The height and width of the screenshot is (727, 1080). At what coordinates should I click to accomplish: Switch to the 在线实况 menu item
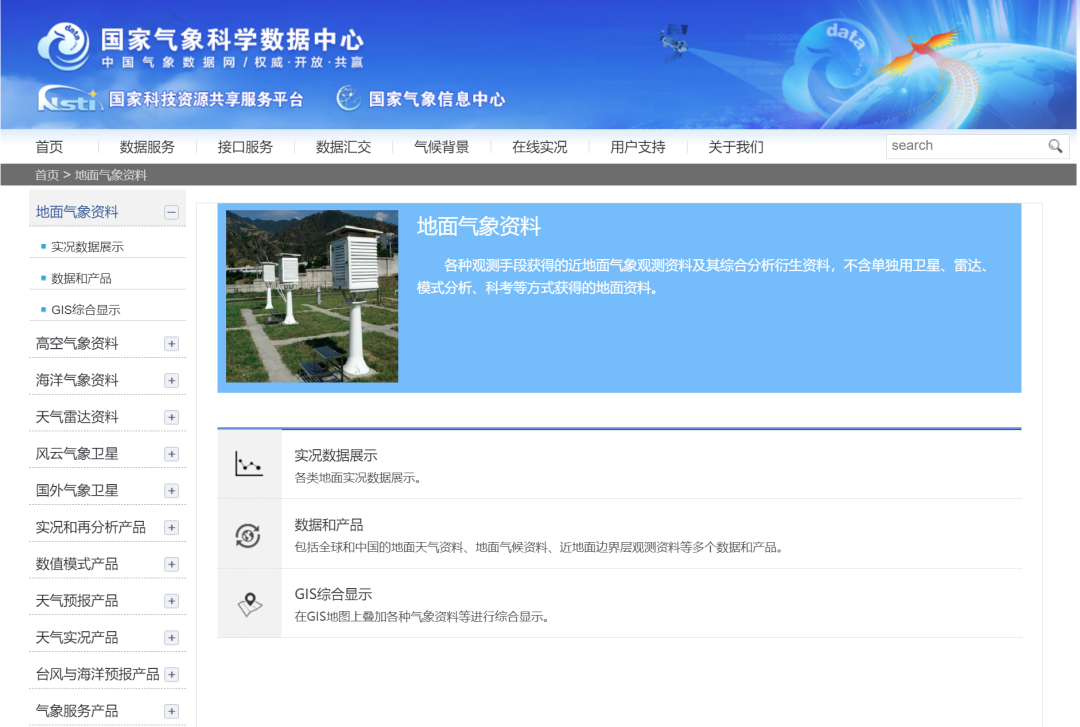tap(540, 146)
